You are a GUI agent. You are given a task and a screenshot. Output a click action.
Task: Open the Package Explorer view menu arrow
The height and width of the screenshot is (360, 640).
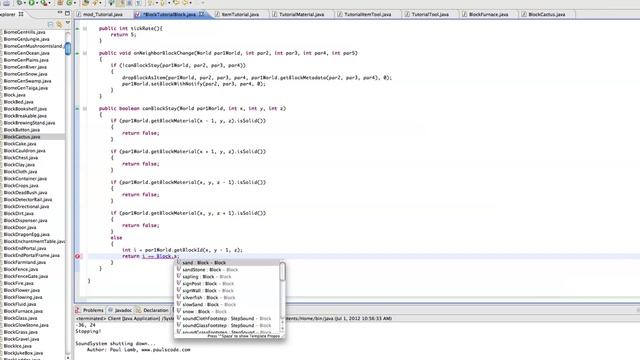point(68,22)
